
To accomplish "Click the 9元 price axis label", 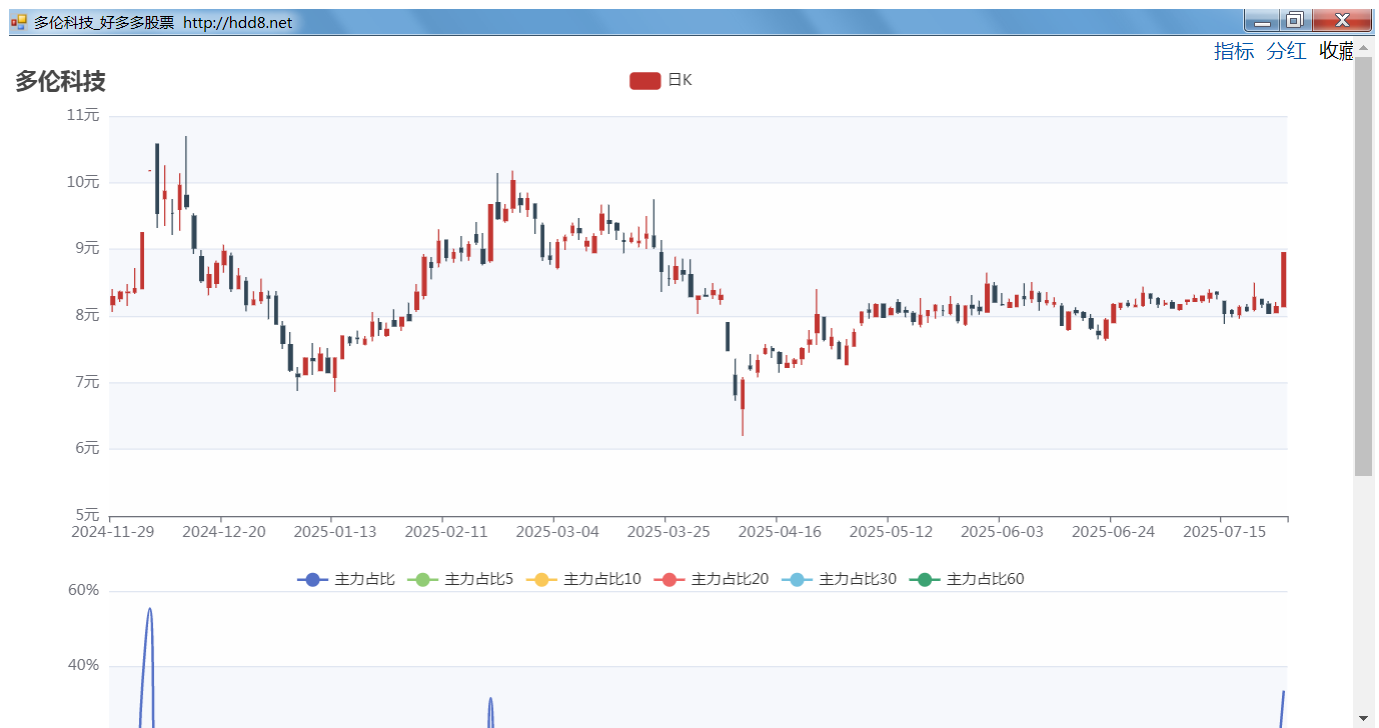I will pyautogui.click(x=87, y=248).
